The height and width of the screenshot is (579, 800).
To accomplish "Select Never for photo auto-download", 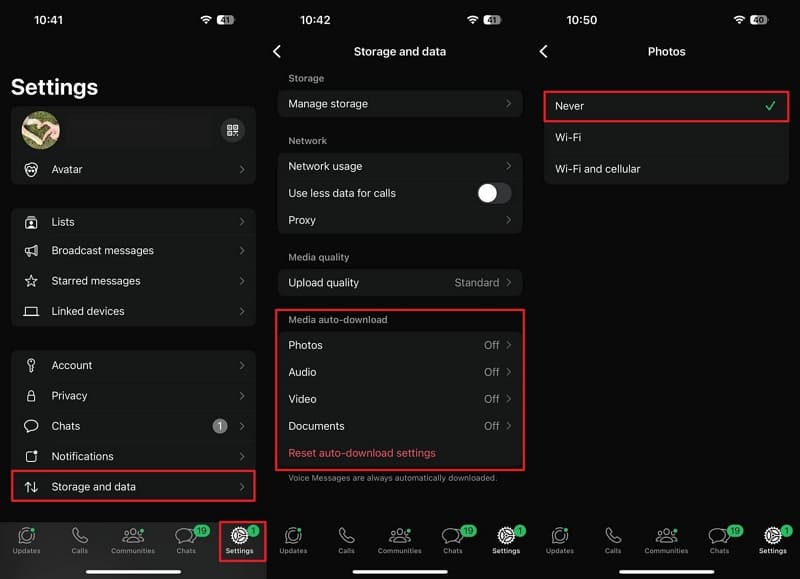I will [x=666, y=106].
